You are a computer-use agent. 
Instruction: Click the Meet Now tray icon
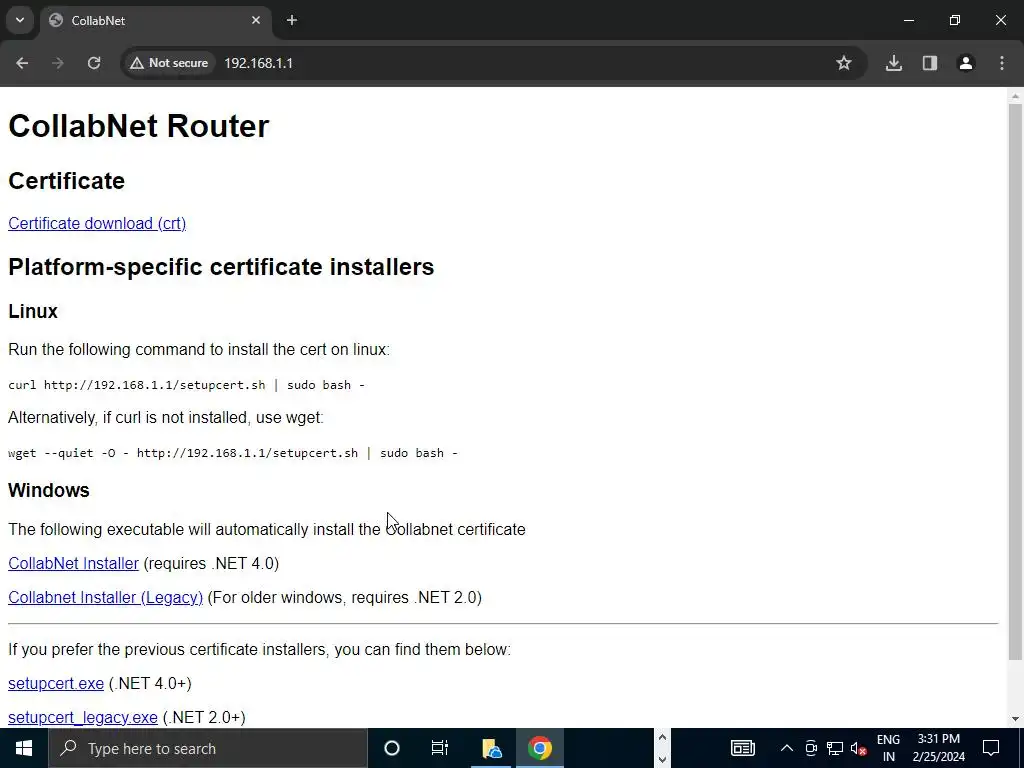point(811,748)
